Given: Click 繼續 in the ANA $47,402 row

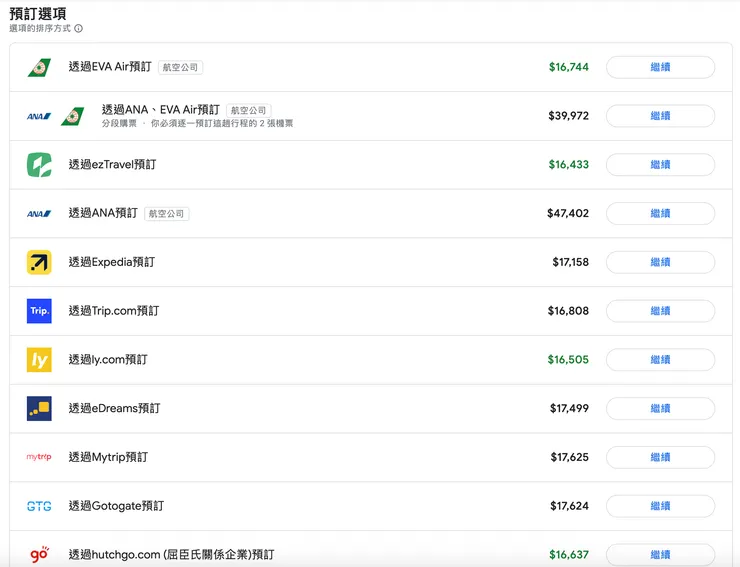Looking at the screenshot, I should (660, 213).
